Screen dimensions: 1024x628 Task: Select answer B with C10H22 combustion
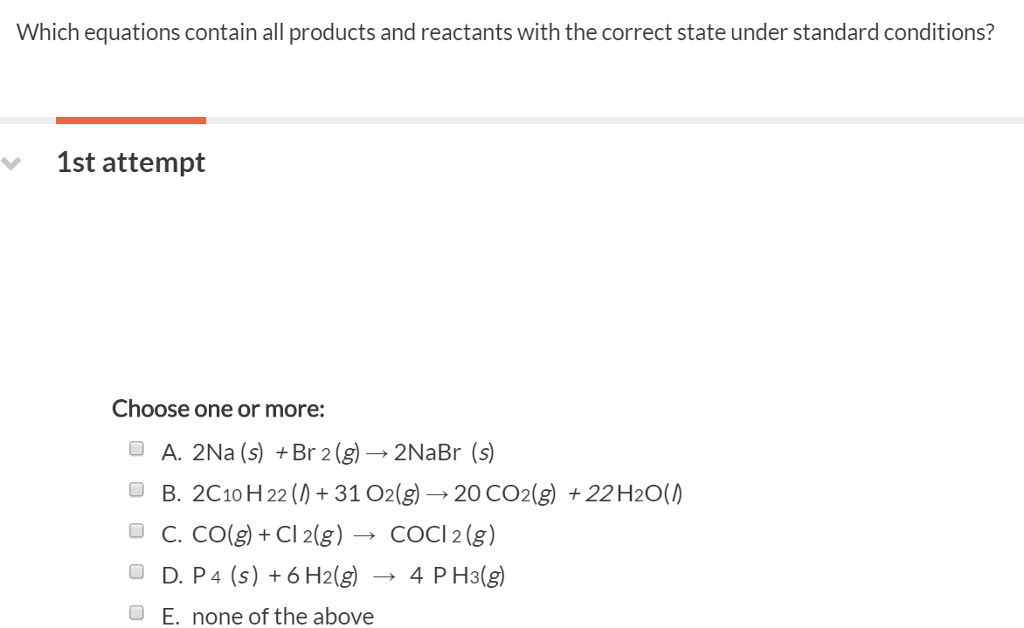click(420, 493)
